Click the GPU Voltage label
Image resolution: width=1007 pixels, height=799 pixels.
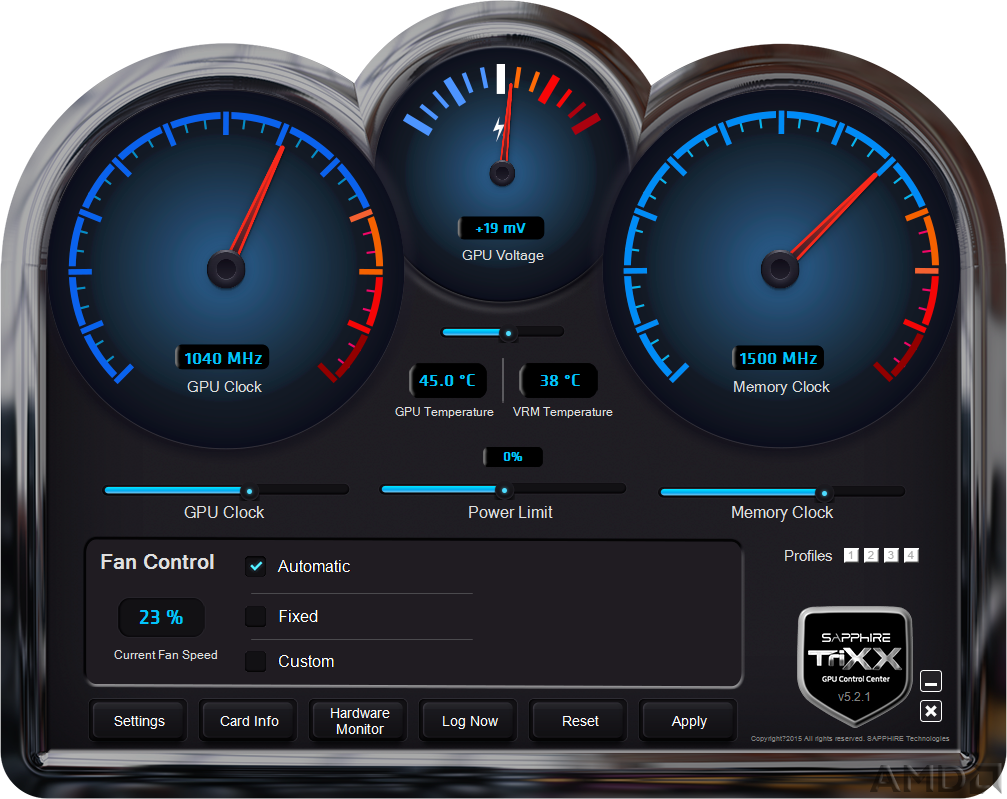click(x=503, y=255)
